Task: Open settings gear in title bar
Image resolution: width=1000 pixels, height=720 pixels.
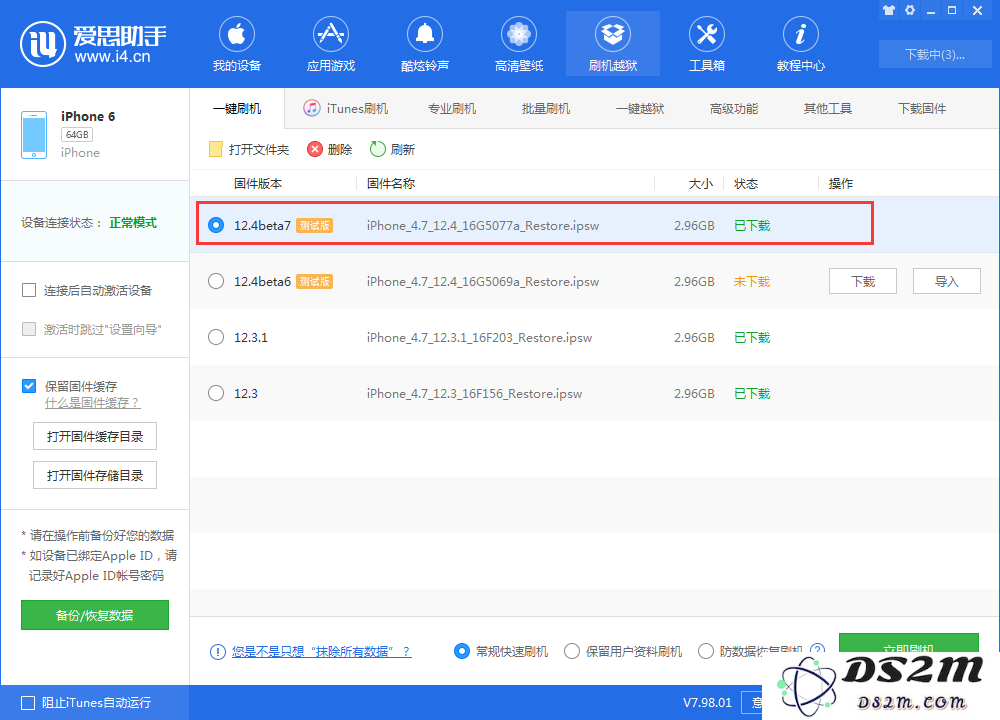Action: [x=910, y=10]
